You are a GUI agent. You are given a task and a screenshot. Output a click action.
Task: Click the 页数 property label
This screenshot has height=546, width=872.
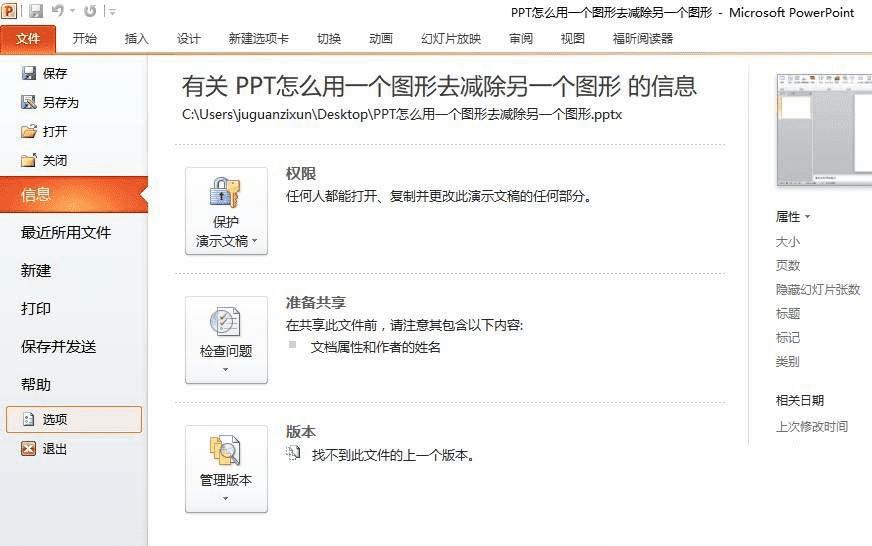(x=788, y=266)
